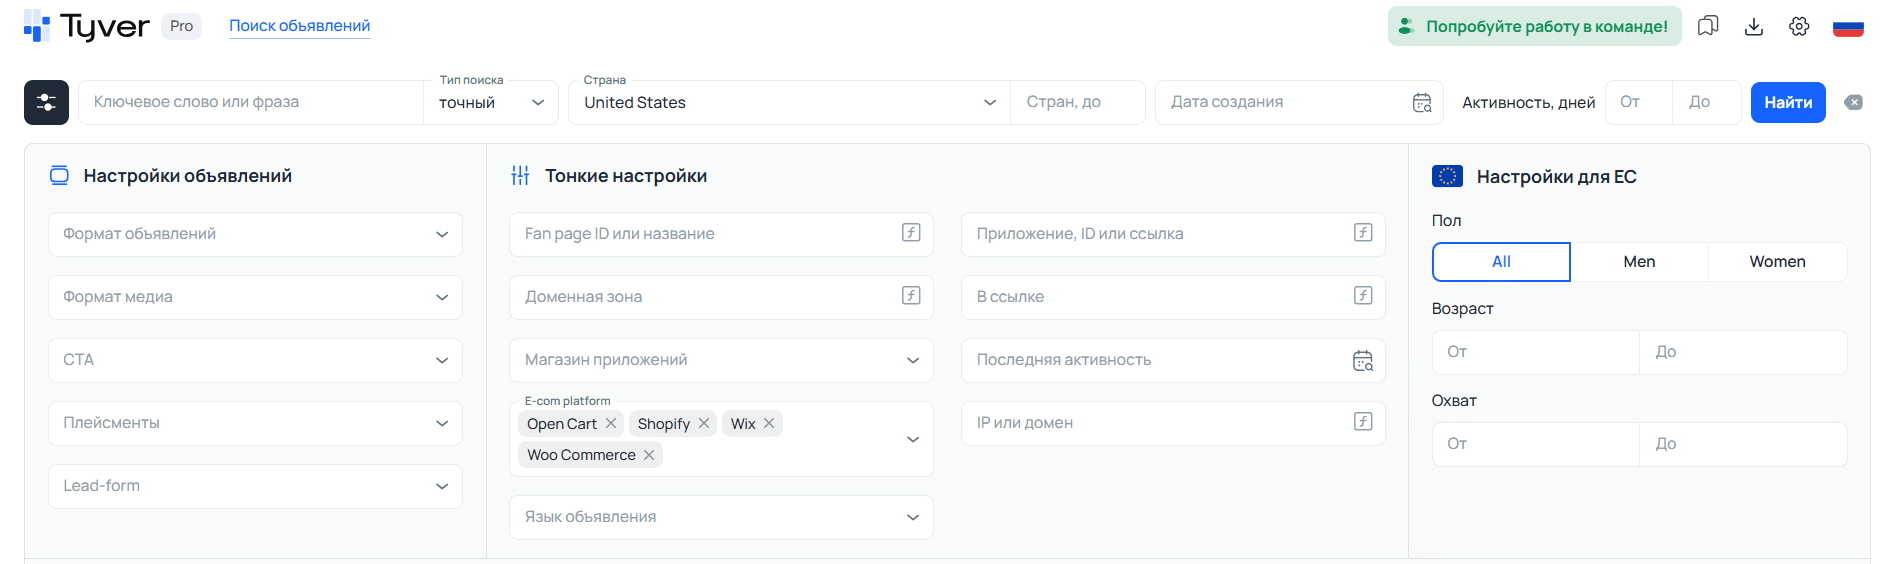
Task: Clear search with the grey X icon
Action: pos(1854,102)
